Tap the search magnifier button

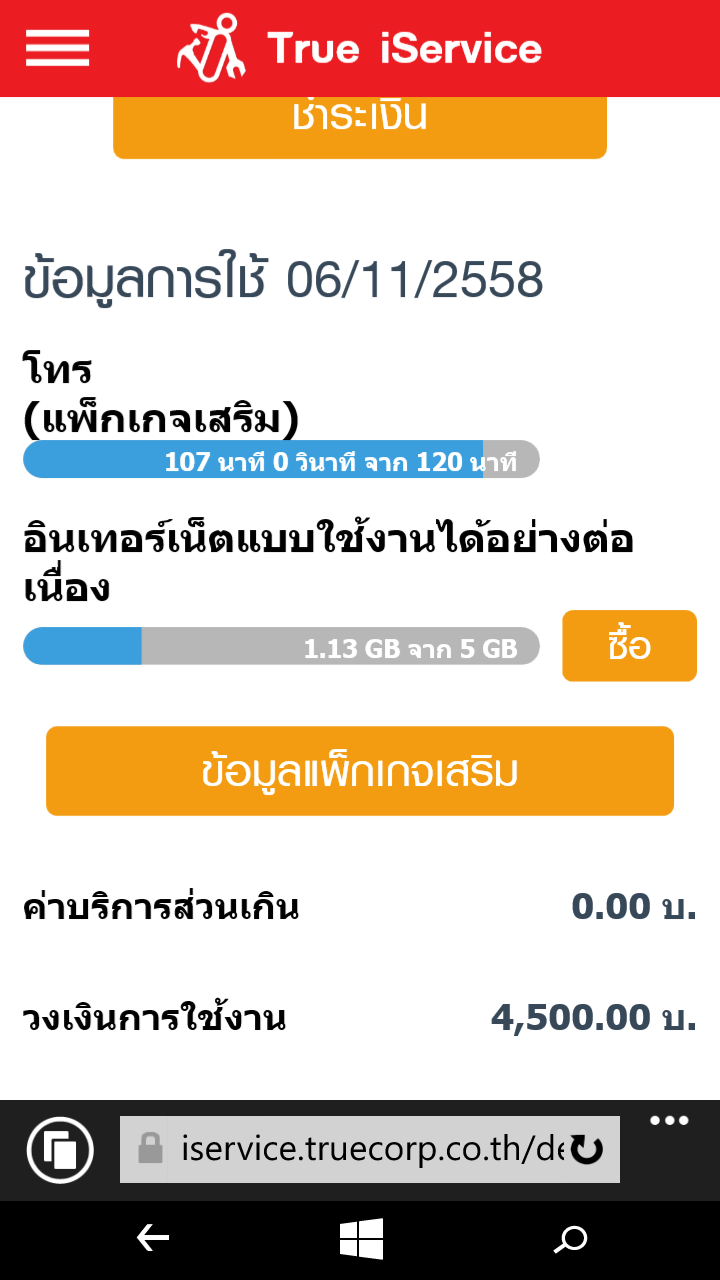coord(571,1240)
